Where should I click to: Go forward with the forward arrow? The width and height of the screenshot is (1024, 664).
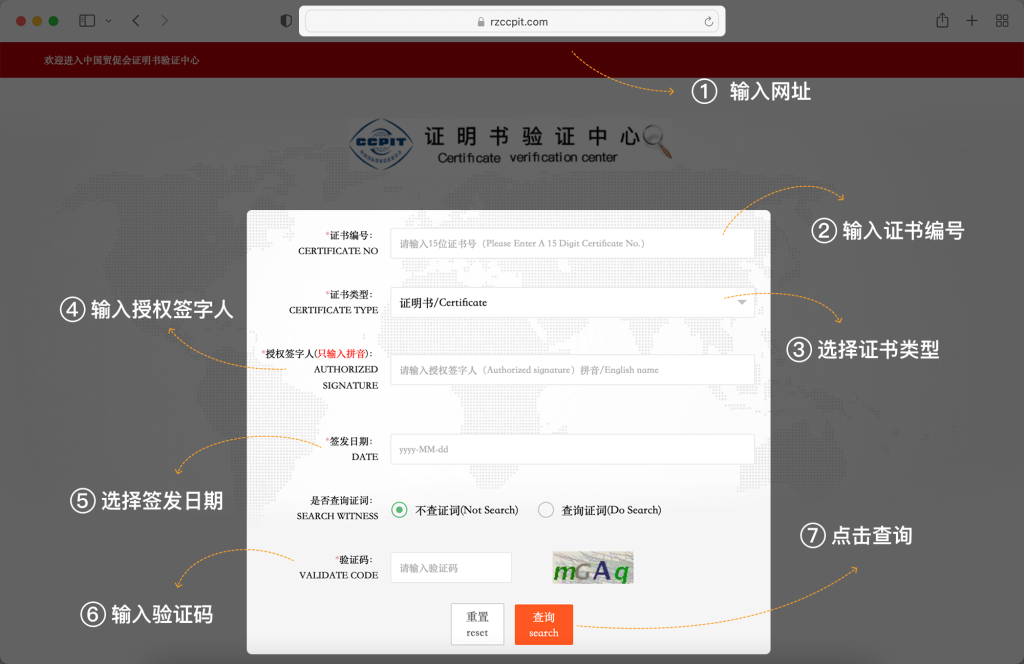(x=165, y=21)
